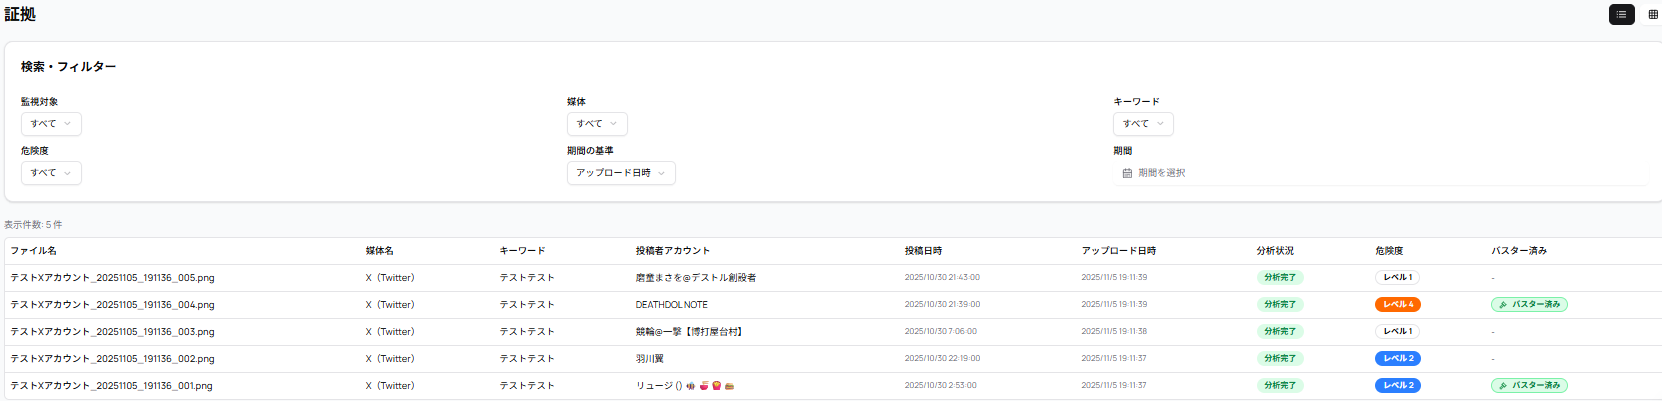Expand the 危険度 filter dropdown

point(51,173)
